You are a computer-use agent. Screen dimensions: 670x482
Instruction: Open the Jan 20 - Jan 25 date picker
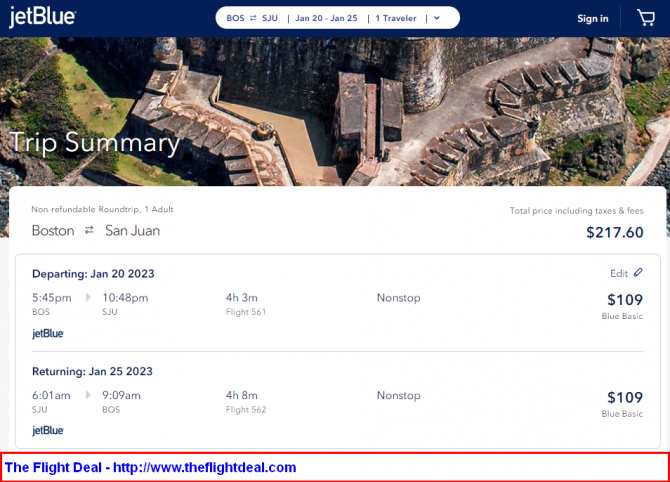pyautogui.click(x=326, y=18)
